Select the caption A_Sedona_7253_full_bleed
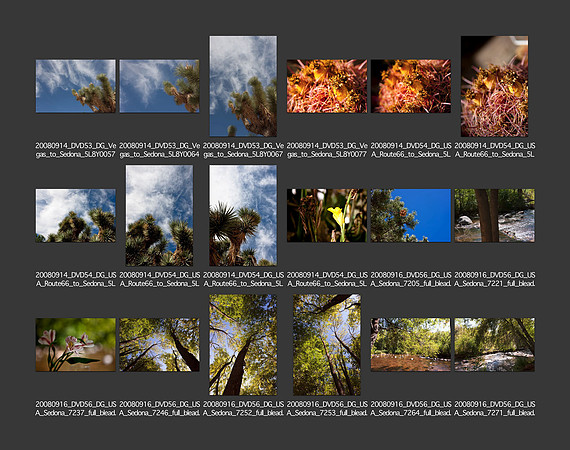The height and width of the screenshot is (450, 570). [x=327, y=409]
